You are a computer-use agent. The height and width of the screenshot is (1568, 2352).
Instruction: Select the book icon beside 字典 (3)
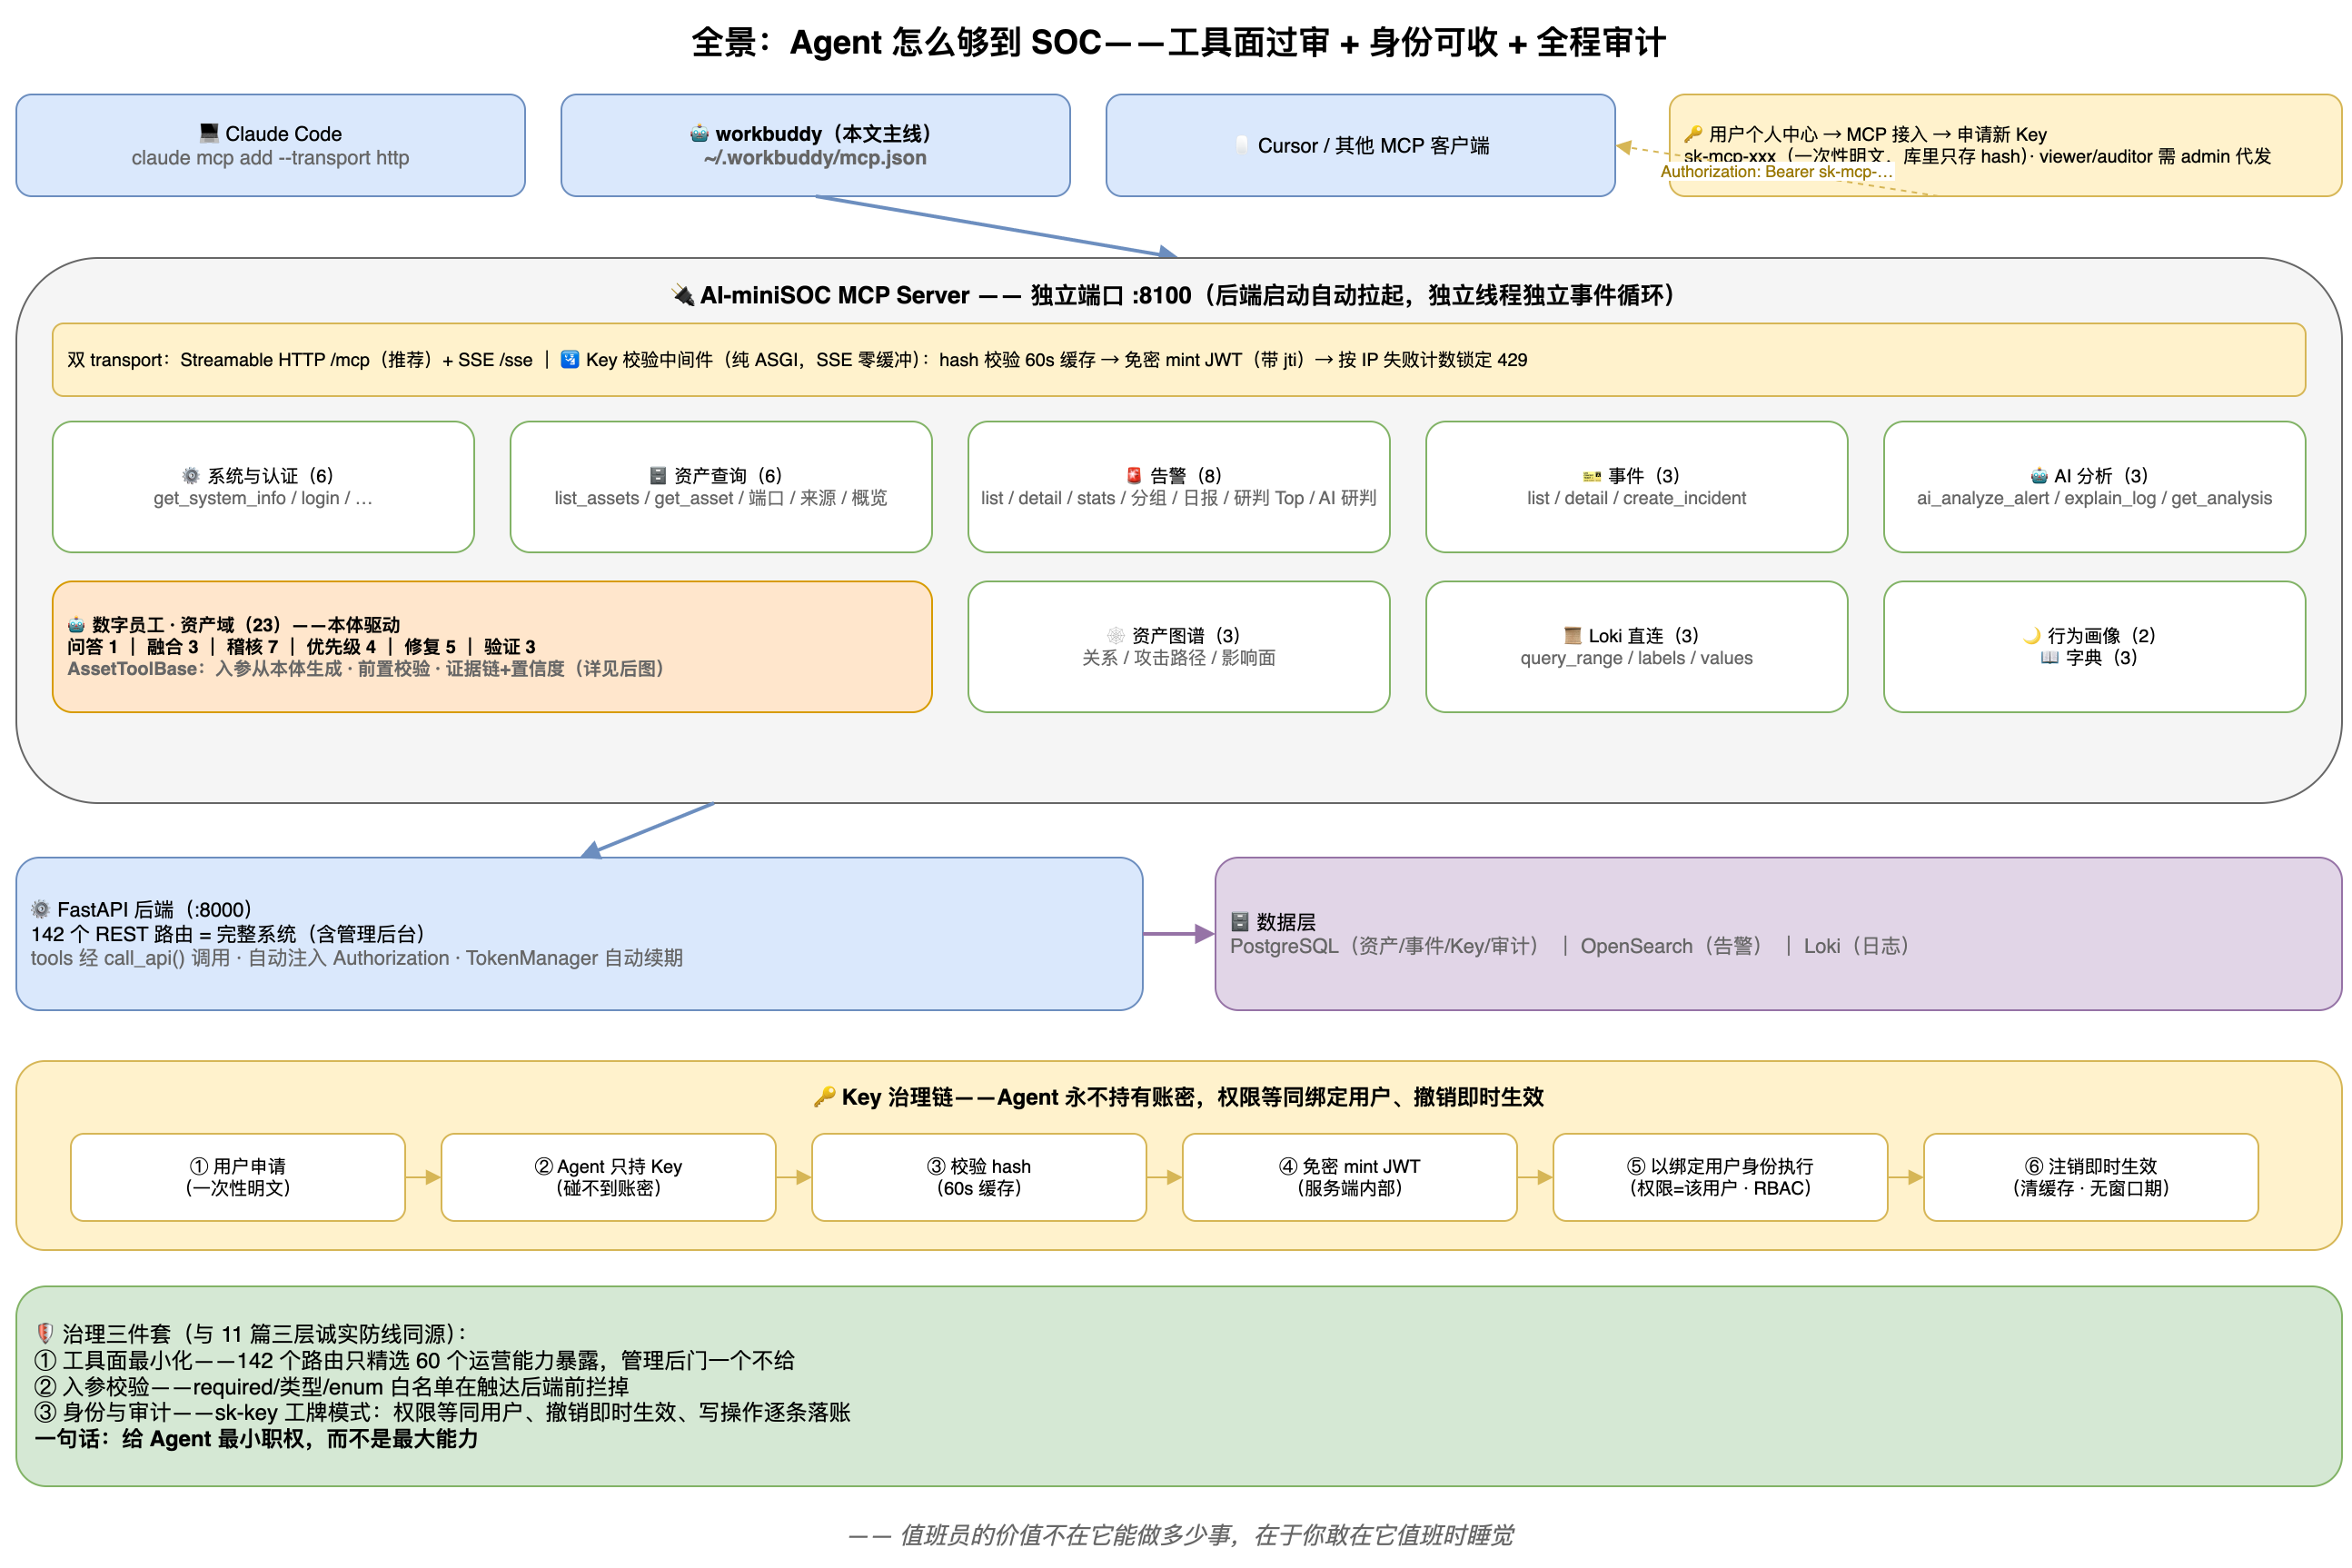tap(2049, 657)
